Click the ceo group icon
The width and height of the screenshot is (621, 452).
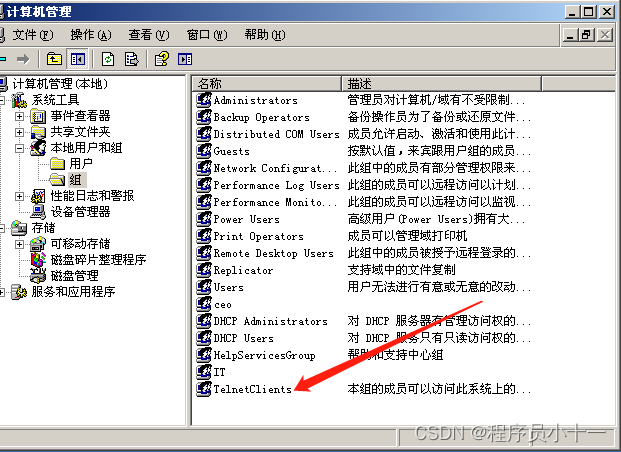tap(204, 304)
